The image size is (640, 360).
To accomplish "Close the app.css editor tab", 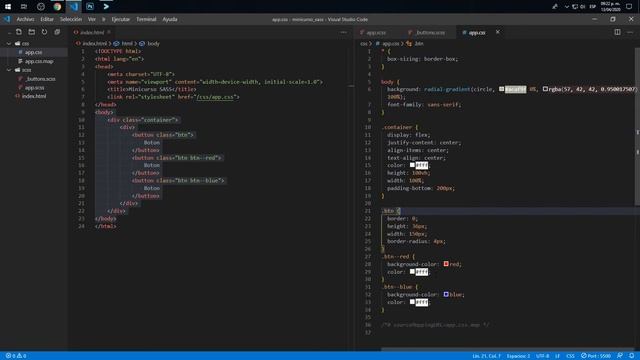I will tap(498, 32).
